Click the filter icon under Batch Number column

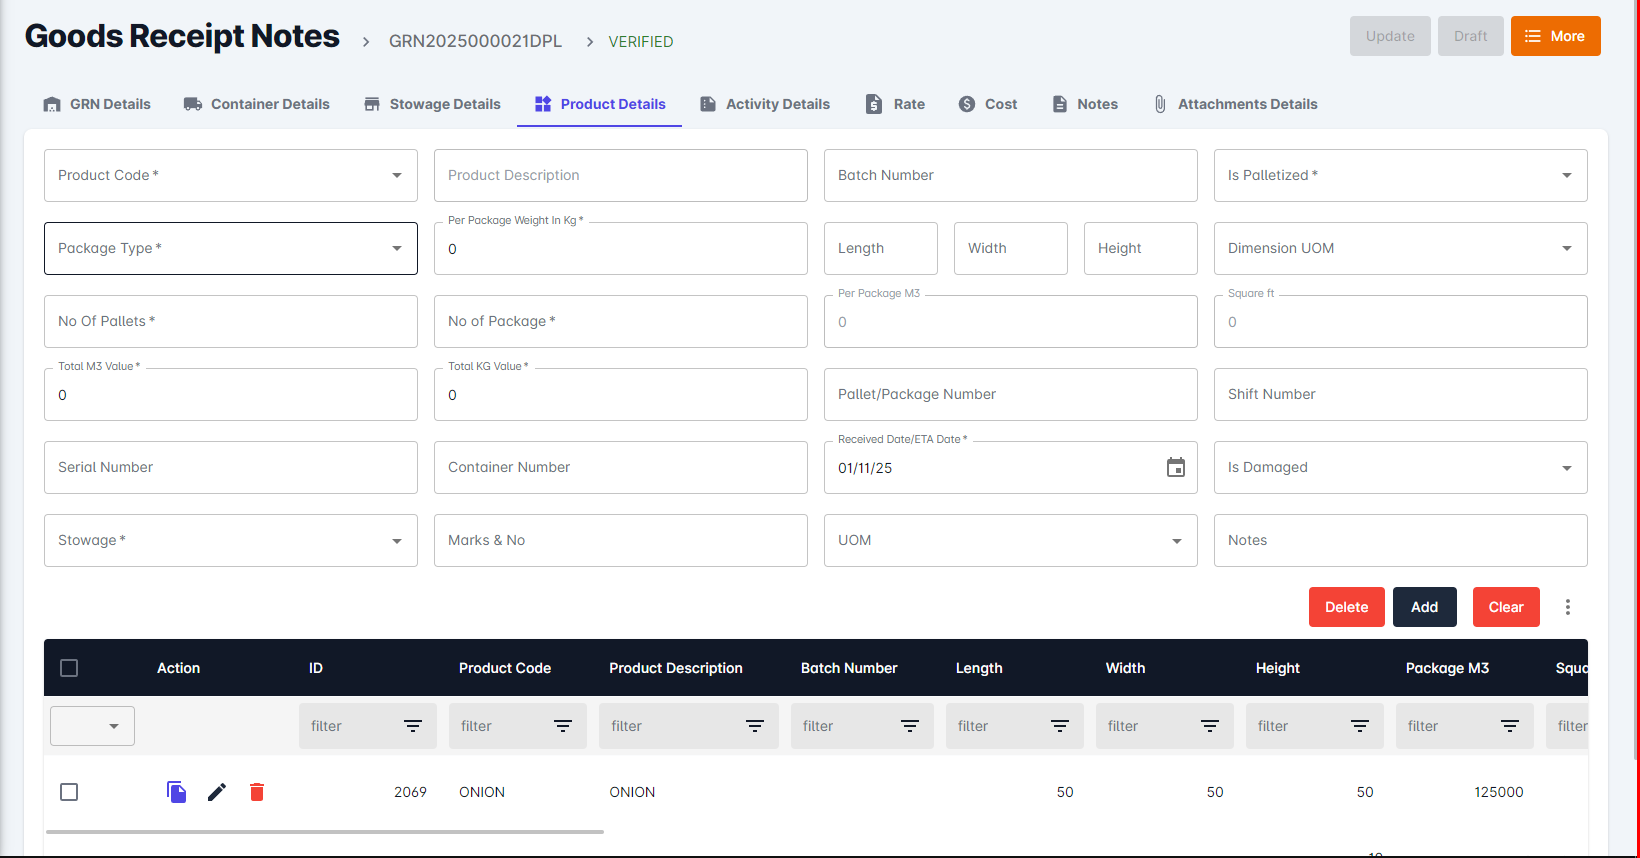tap(909, 726)
